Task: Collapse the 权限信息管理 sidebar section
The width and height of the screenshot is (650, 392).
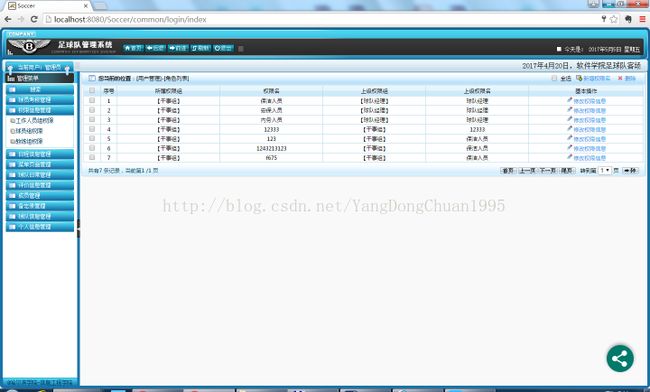Action: (x=40, y=110)
